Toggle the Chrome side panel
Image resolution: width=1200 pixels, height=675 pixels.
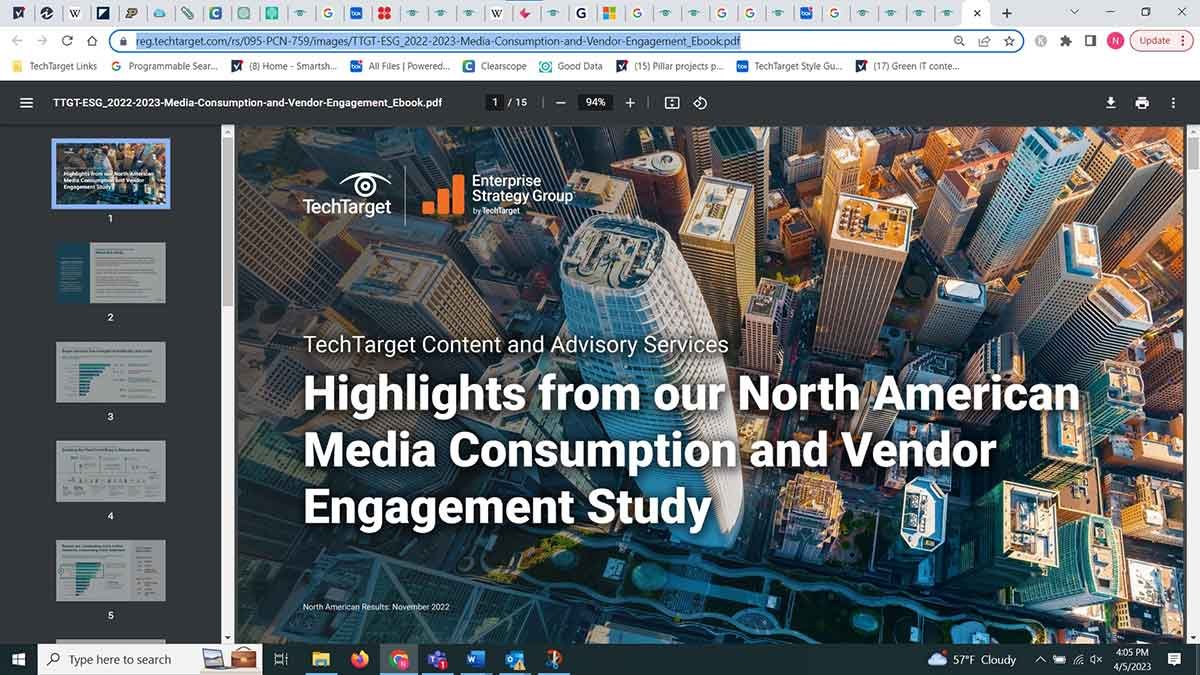1090,41
